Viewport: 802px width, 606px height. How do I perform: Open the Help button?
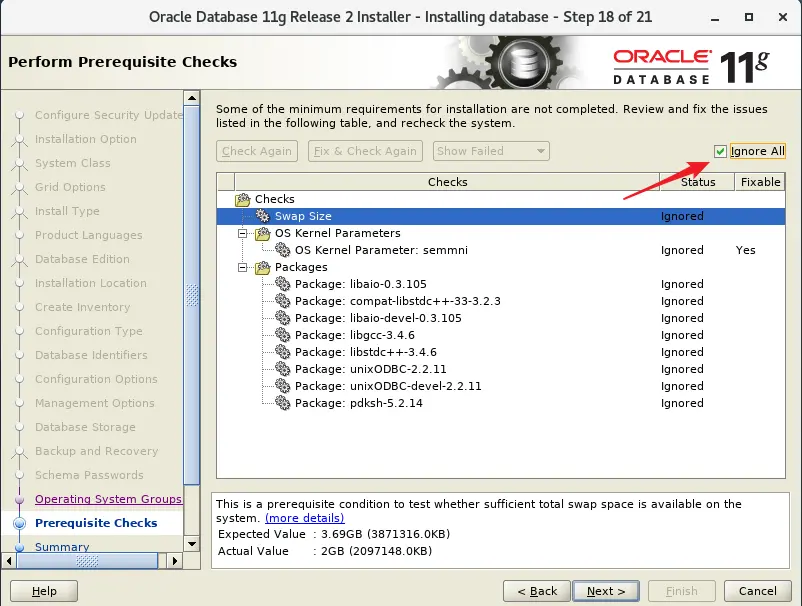coord(44,591)
